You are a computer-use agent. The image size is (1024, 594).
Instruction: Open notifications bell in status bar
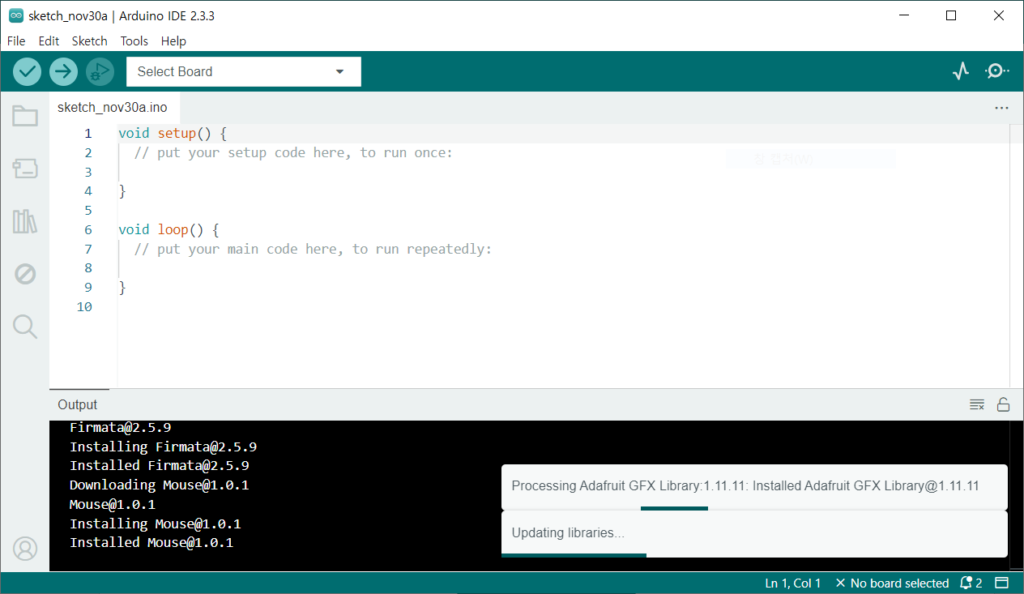(970, 583)
